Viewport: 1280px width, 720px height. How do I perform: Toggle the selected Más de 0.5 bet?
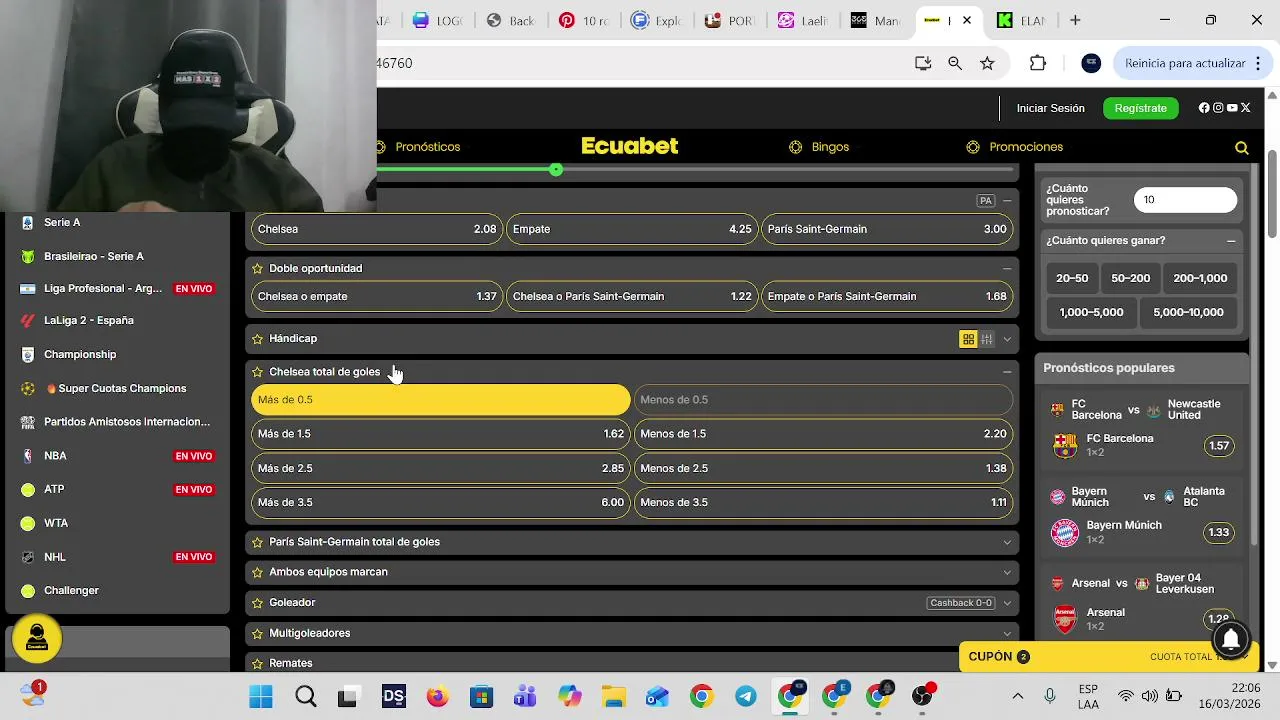tap(441, 400)
